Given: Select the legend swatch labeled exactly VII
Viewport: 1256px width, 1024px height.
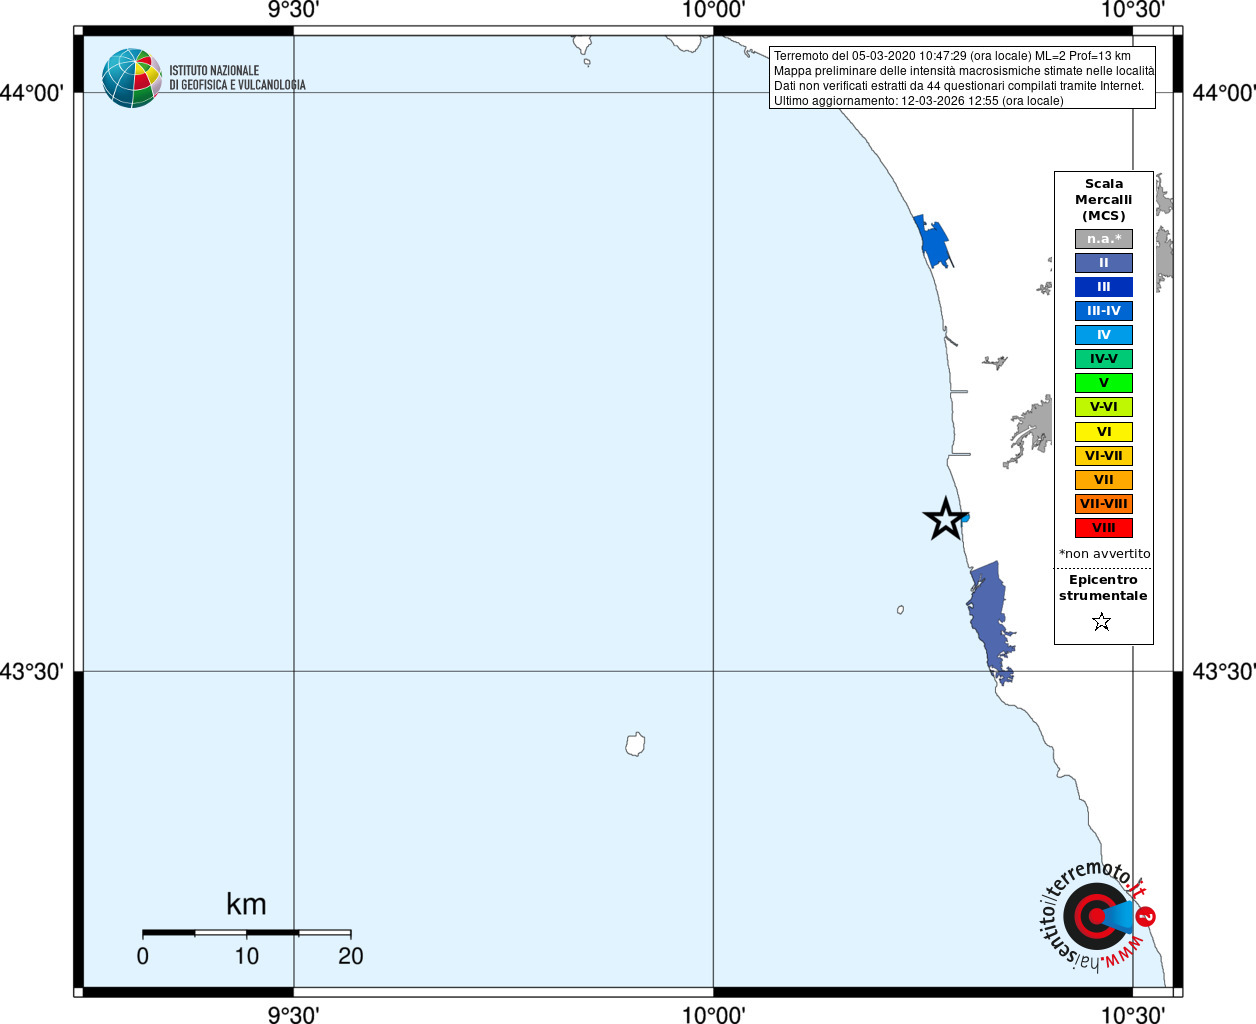Looking at the screenshot, I should click(1104, 480).
